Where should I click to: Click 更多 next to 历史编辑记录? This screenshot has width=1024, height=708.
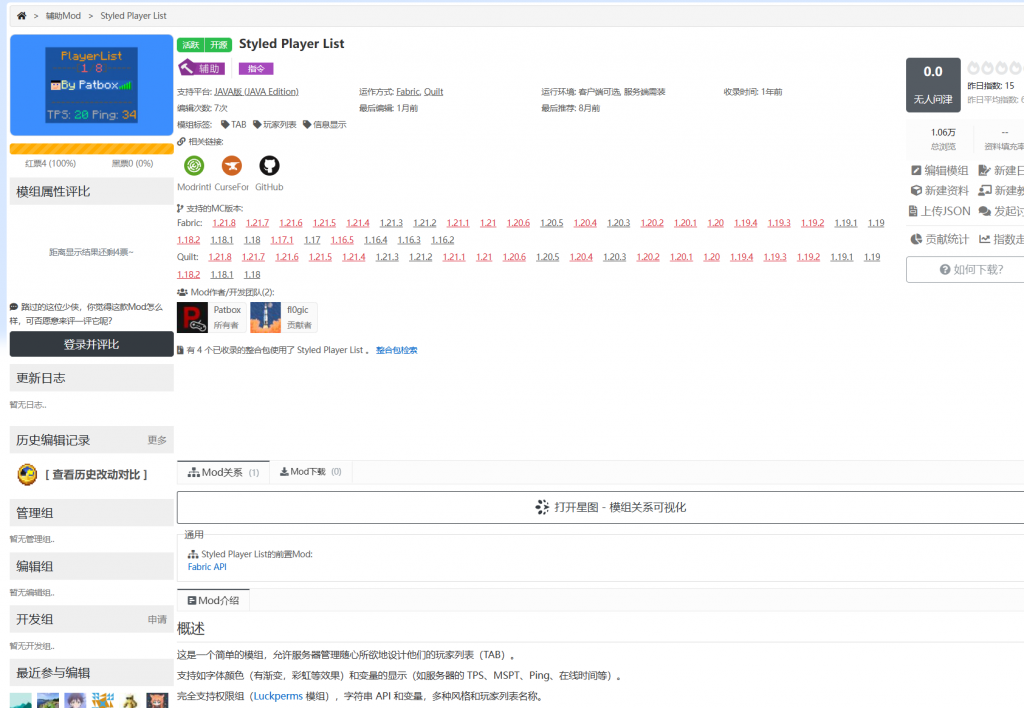point(157,440)
